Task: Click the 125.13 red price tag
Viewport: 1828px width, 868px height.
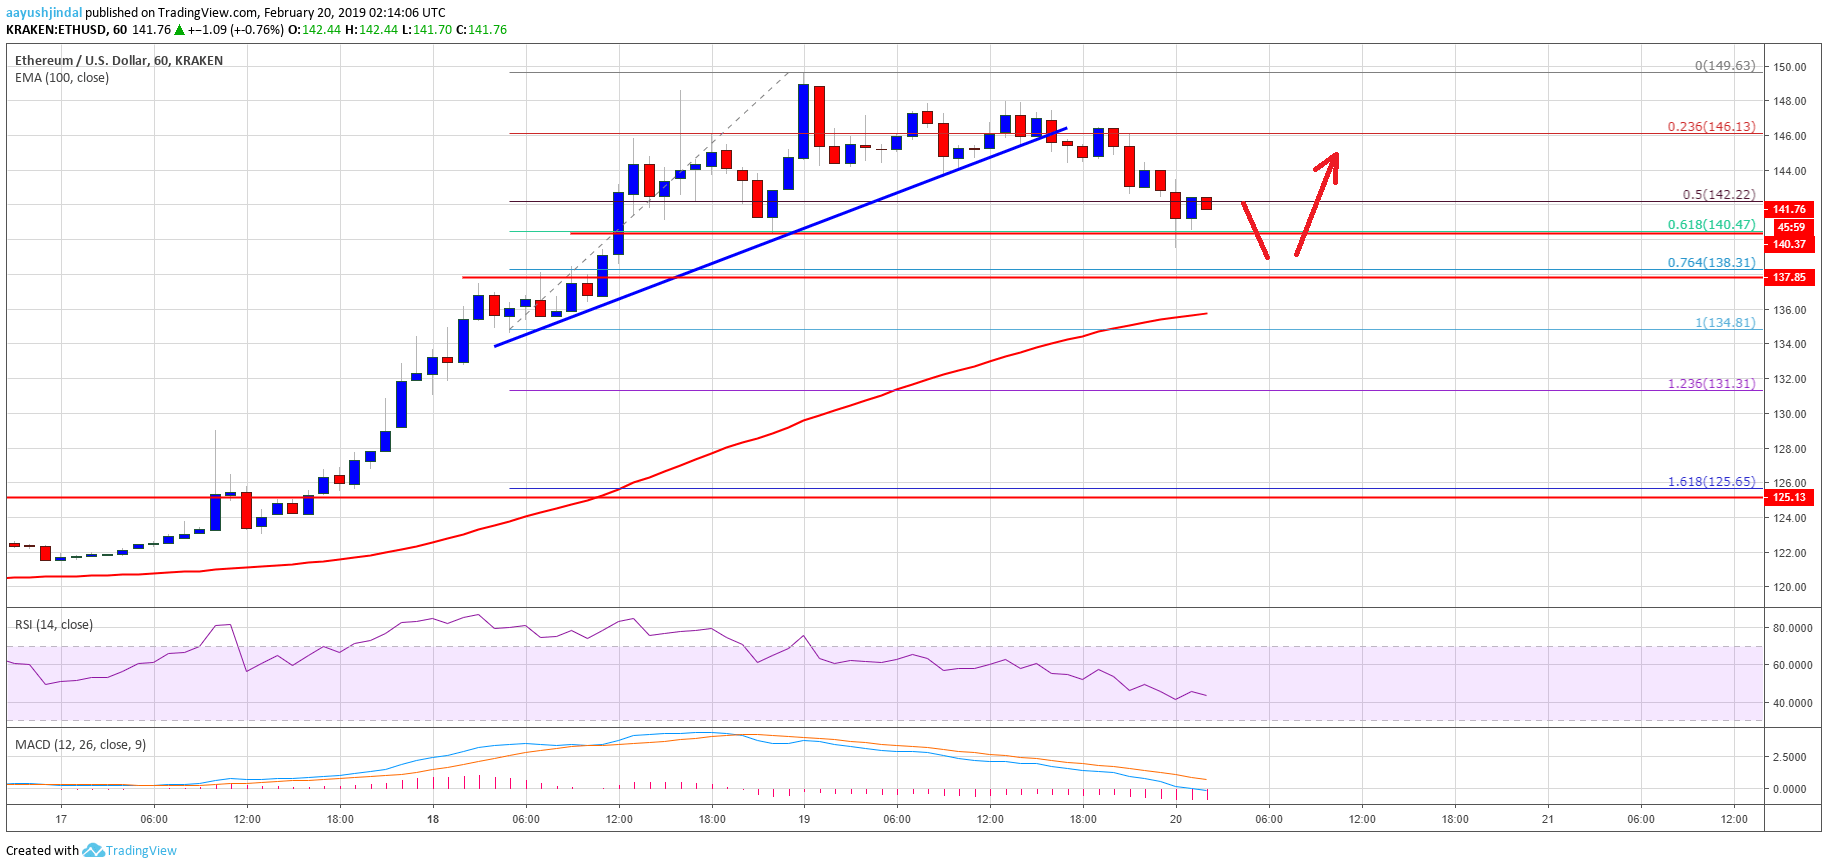Action: [x=1789, y=497]
